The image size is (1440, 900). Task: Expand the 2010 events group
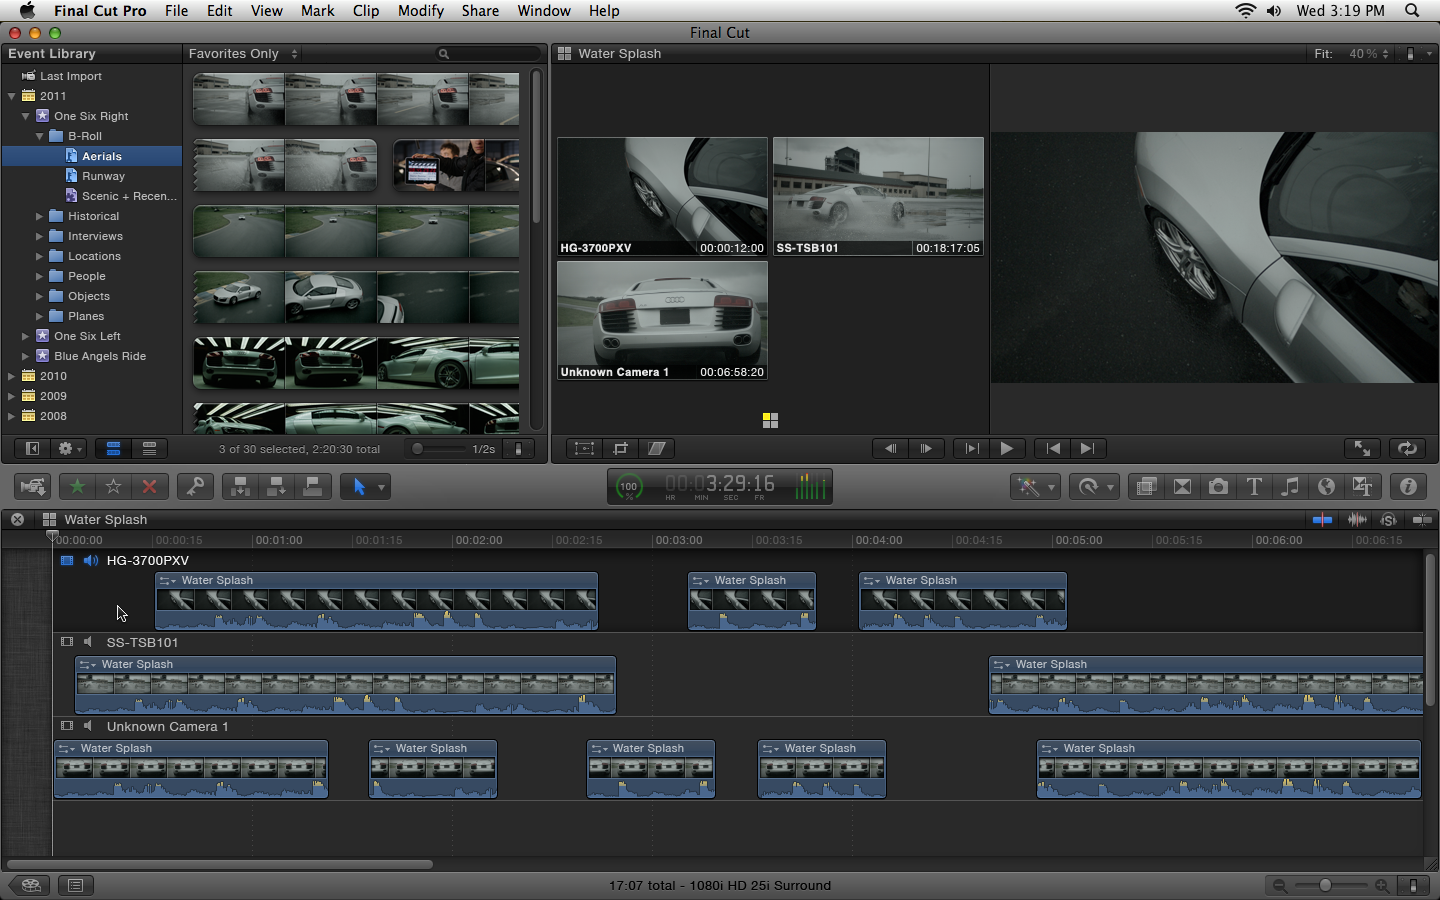coord(12,376)
